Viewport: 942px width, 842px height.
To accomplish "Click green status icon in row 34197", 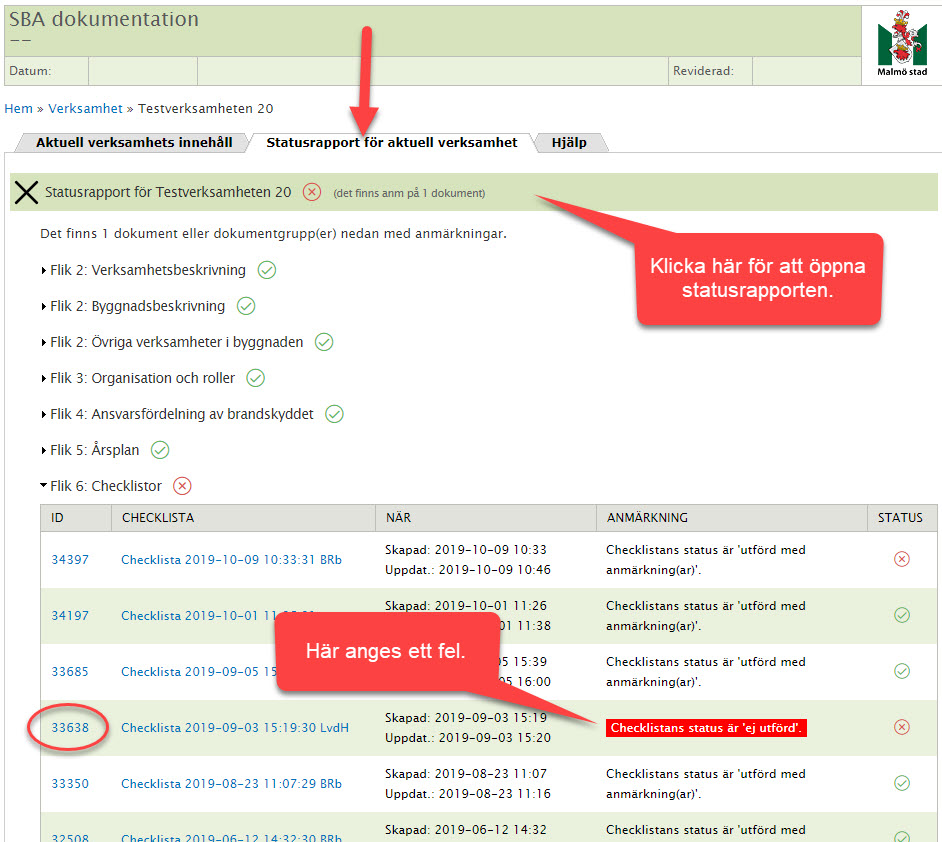I will (902, 615).
